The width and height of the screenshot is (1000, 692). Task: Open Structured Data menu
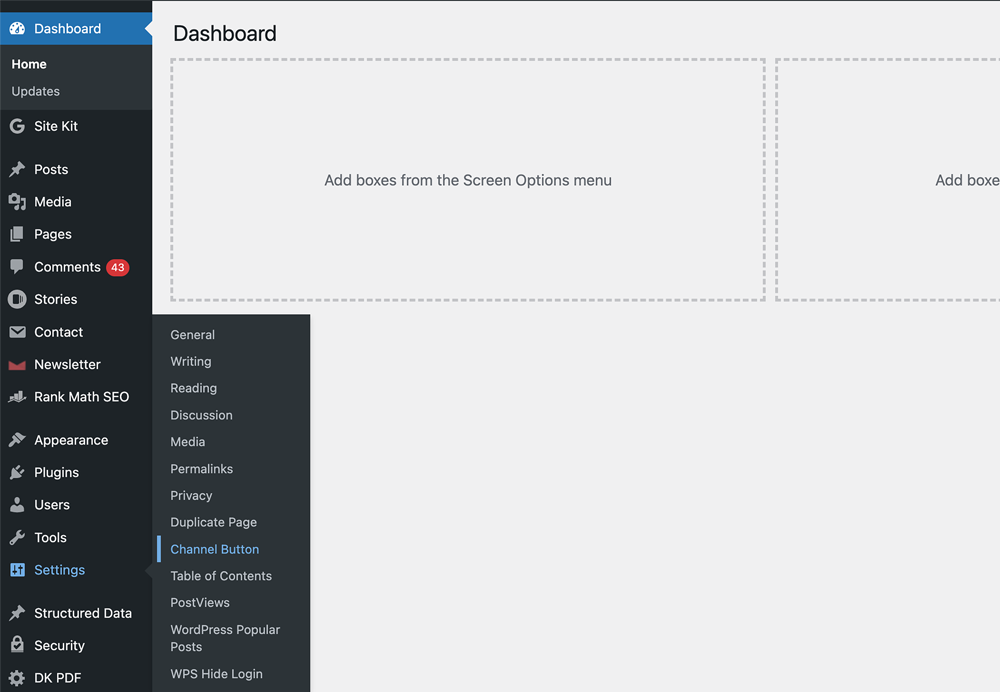click(83, 614)
